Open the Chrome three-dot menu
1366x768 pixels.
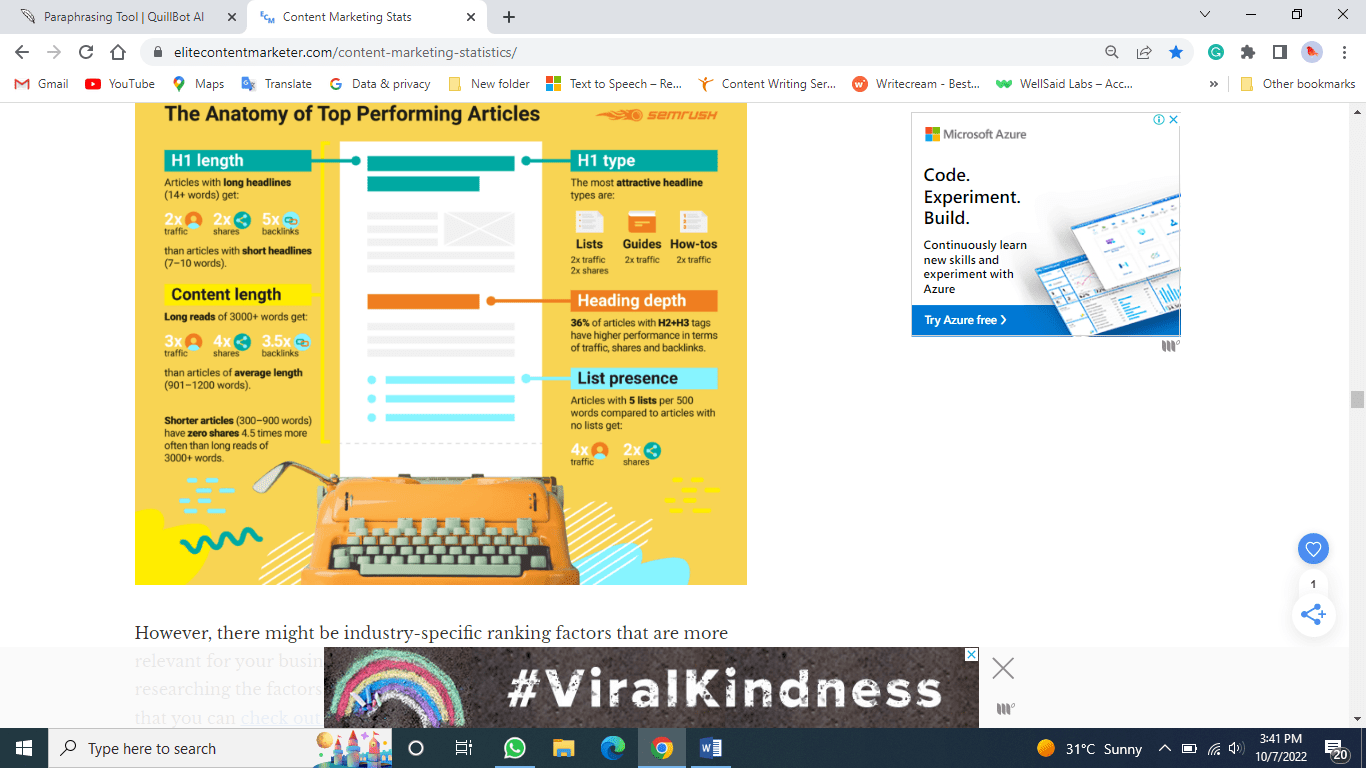point(1344,52)
